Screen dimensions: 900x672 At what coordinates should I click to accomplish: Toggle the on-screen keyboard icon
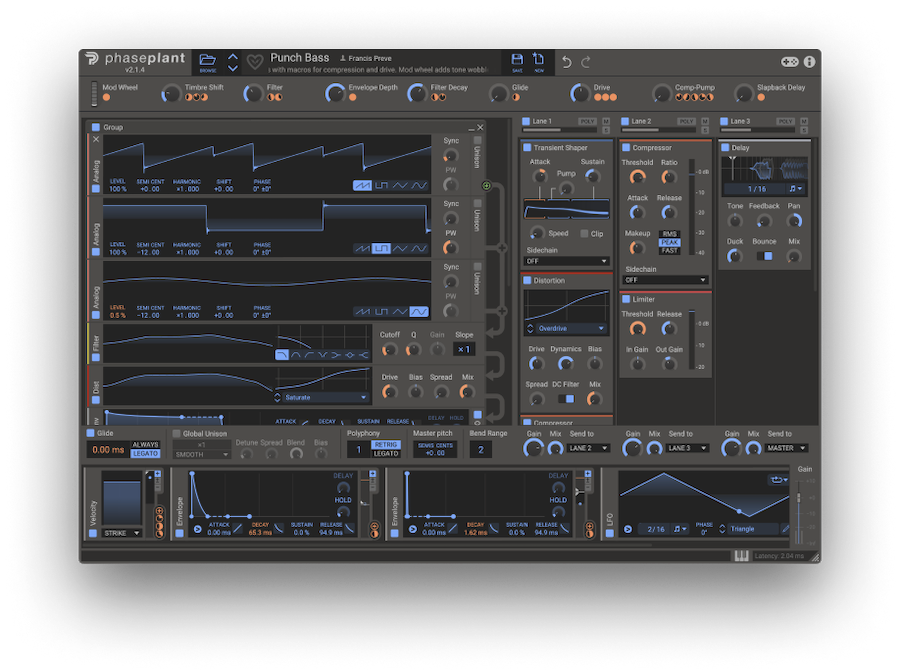[741, 556]
